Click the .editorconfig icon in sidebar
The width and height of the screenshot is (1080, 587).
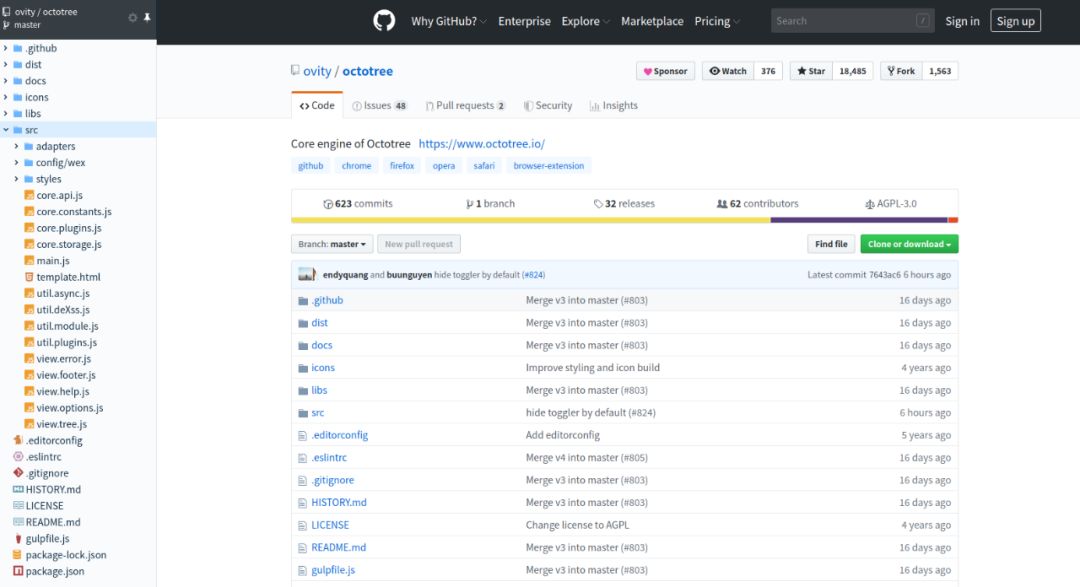click(18, 440)
